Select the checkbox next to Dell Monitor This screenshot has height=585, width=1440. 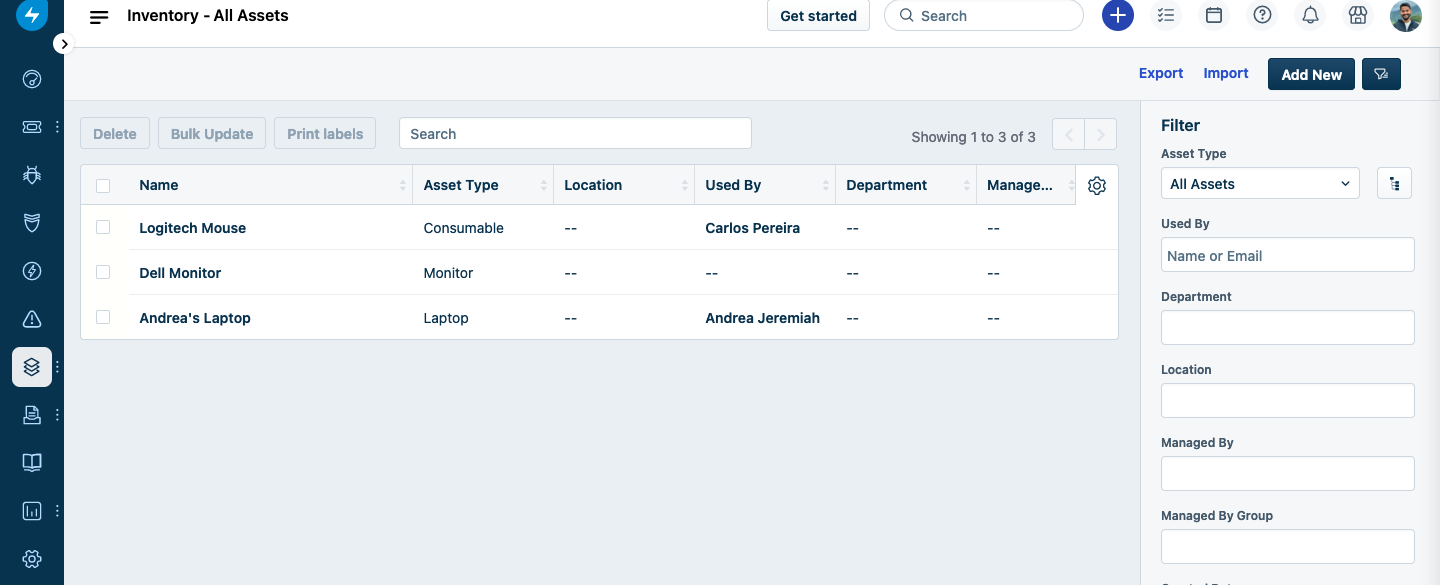pyautogui.click(x=103, y=272)
